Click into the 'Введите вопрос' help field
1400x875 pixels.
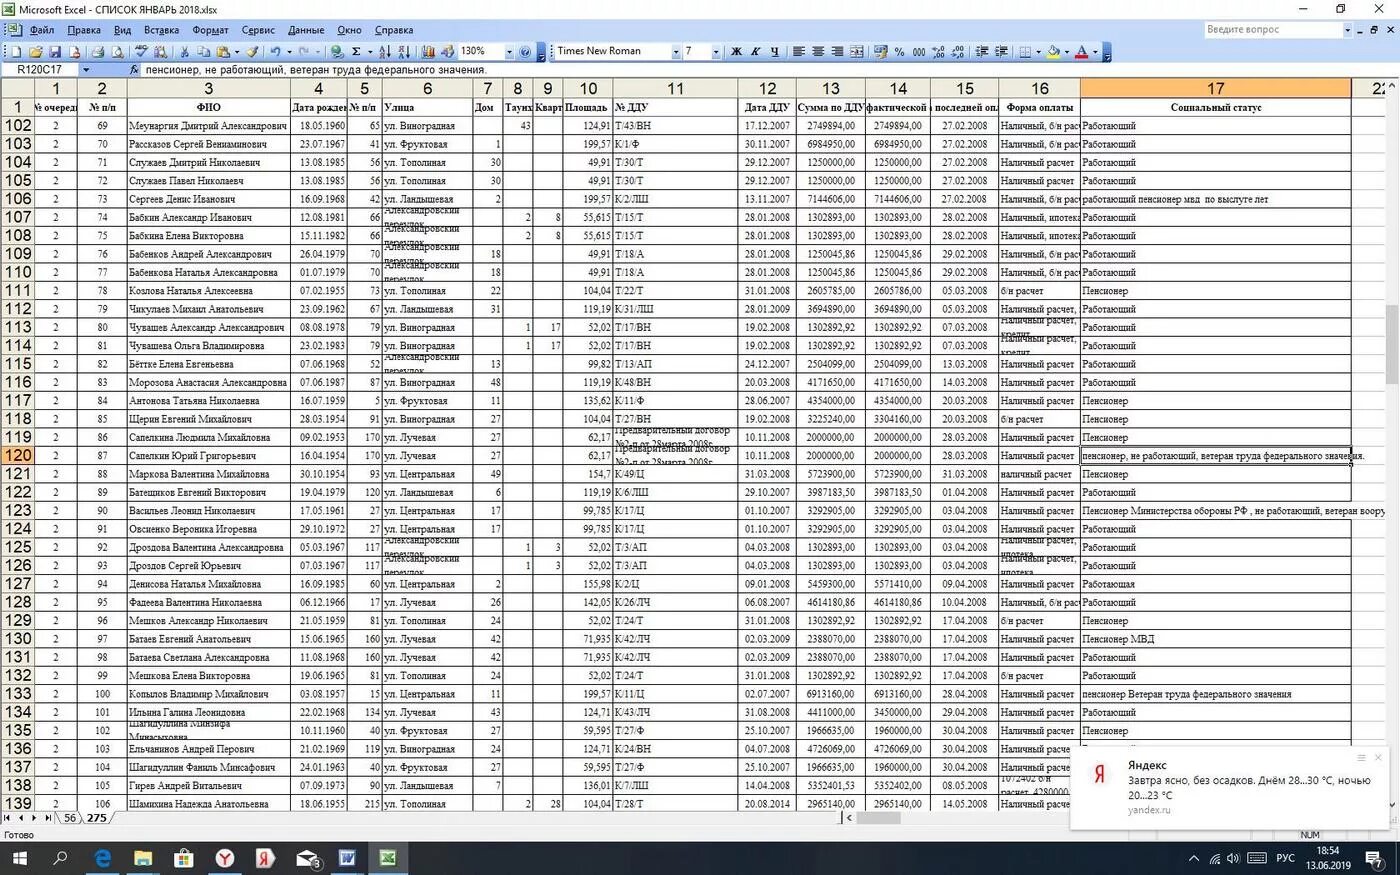pos(1272,30)
